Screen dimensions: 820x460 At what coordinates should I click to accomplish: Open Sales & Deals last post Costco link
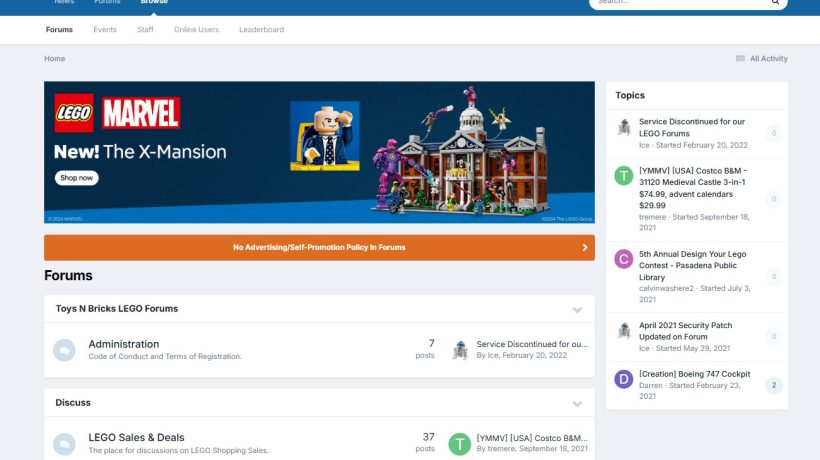click(532, 438)
